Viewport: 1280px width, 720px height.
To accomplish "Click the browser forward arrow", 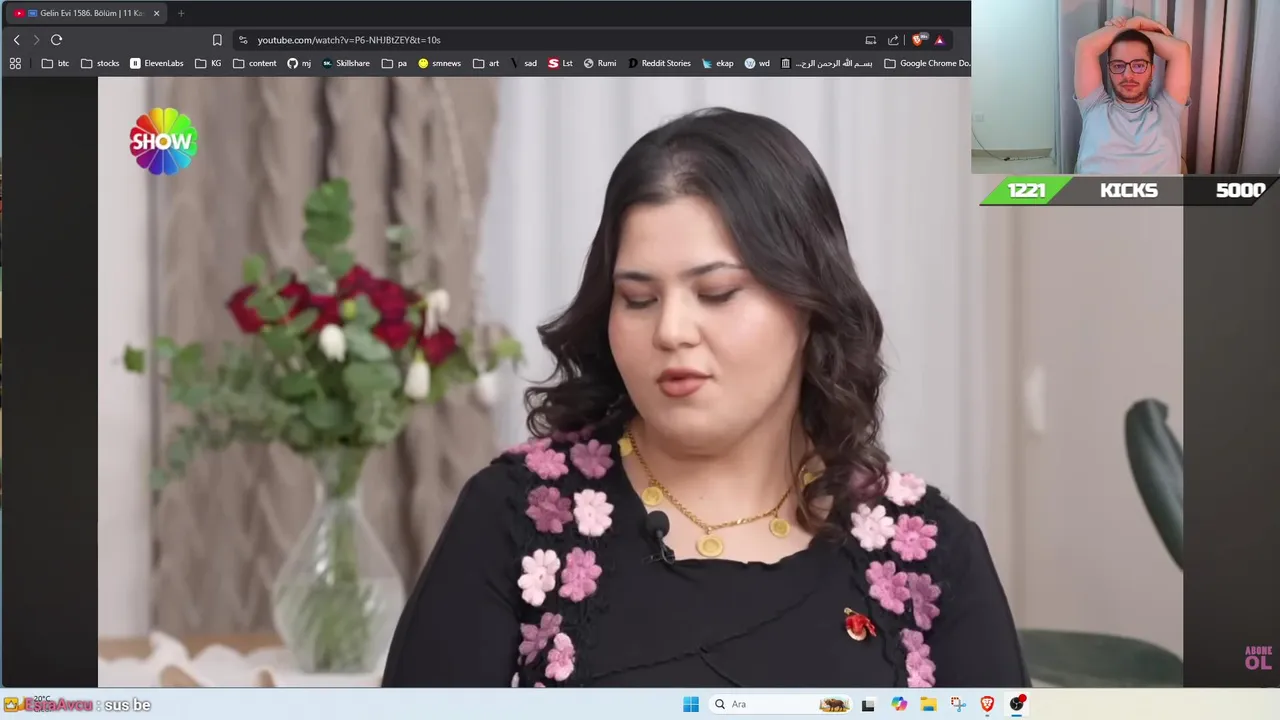I will click(36, 40).
